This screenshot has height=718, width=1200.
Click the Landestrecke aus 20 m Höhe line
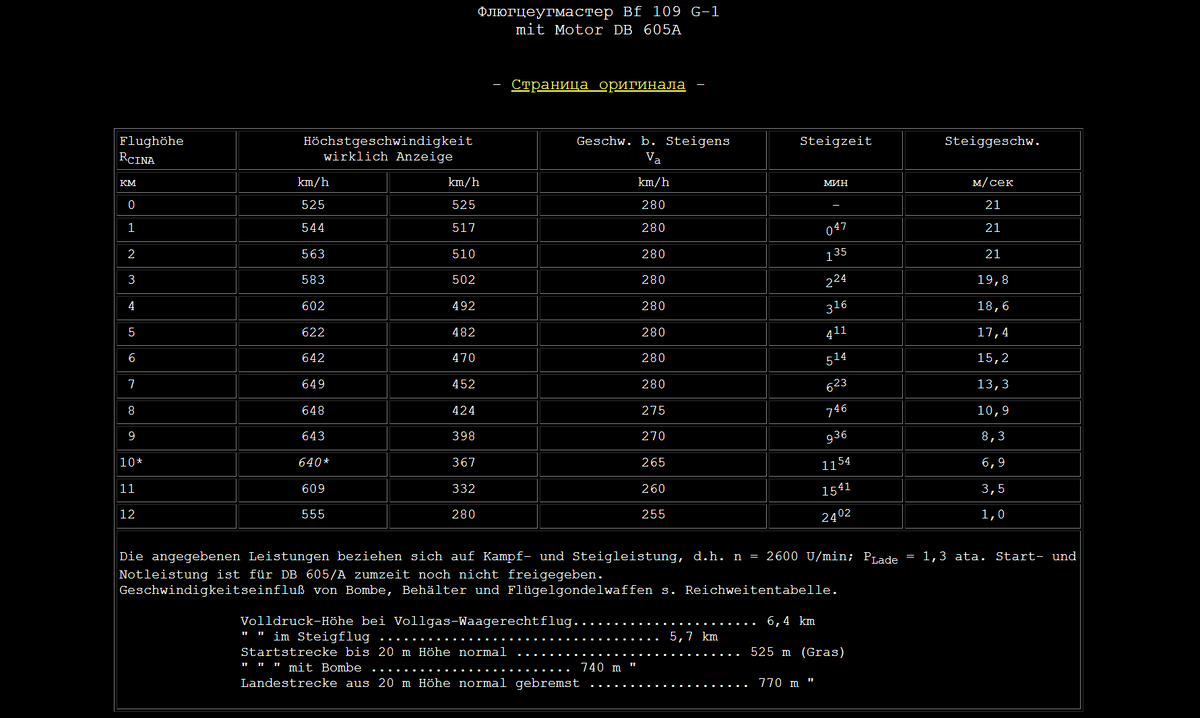527,683
